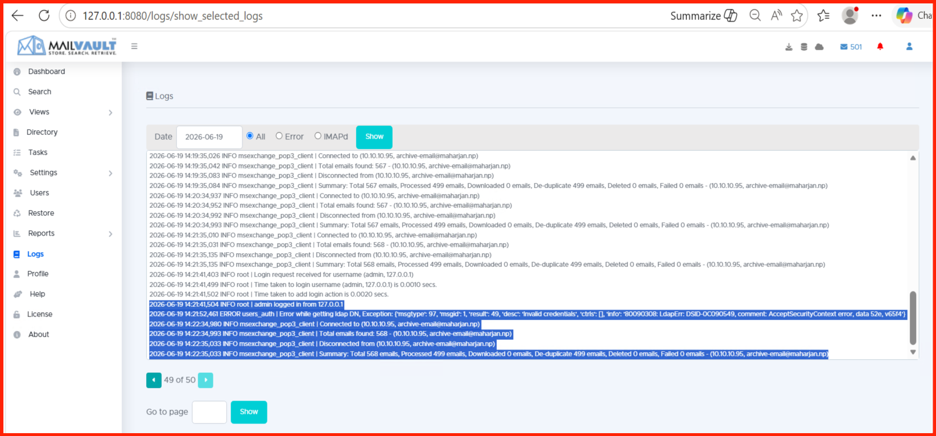
Task: Click the cloud icon in the MailVault header
Action: click(819, 47)
